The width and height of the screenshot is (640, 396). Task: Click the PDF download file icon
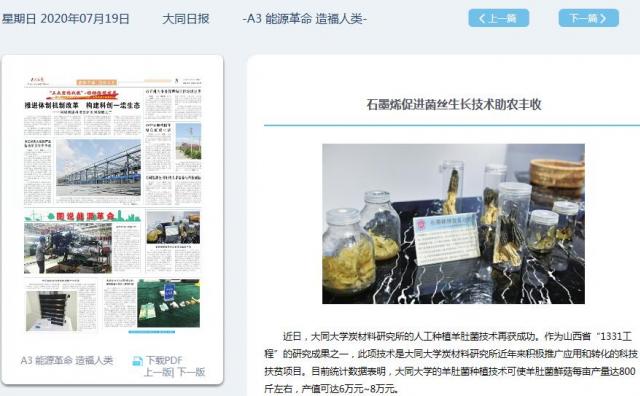point(138,361)
